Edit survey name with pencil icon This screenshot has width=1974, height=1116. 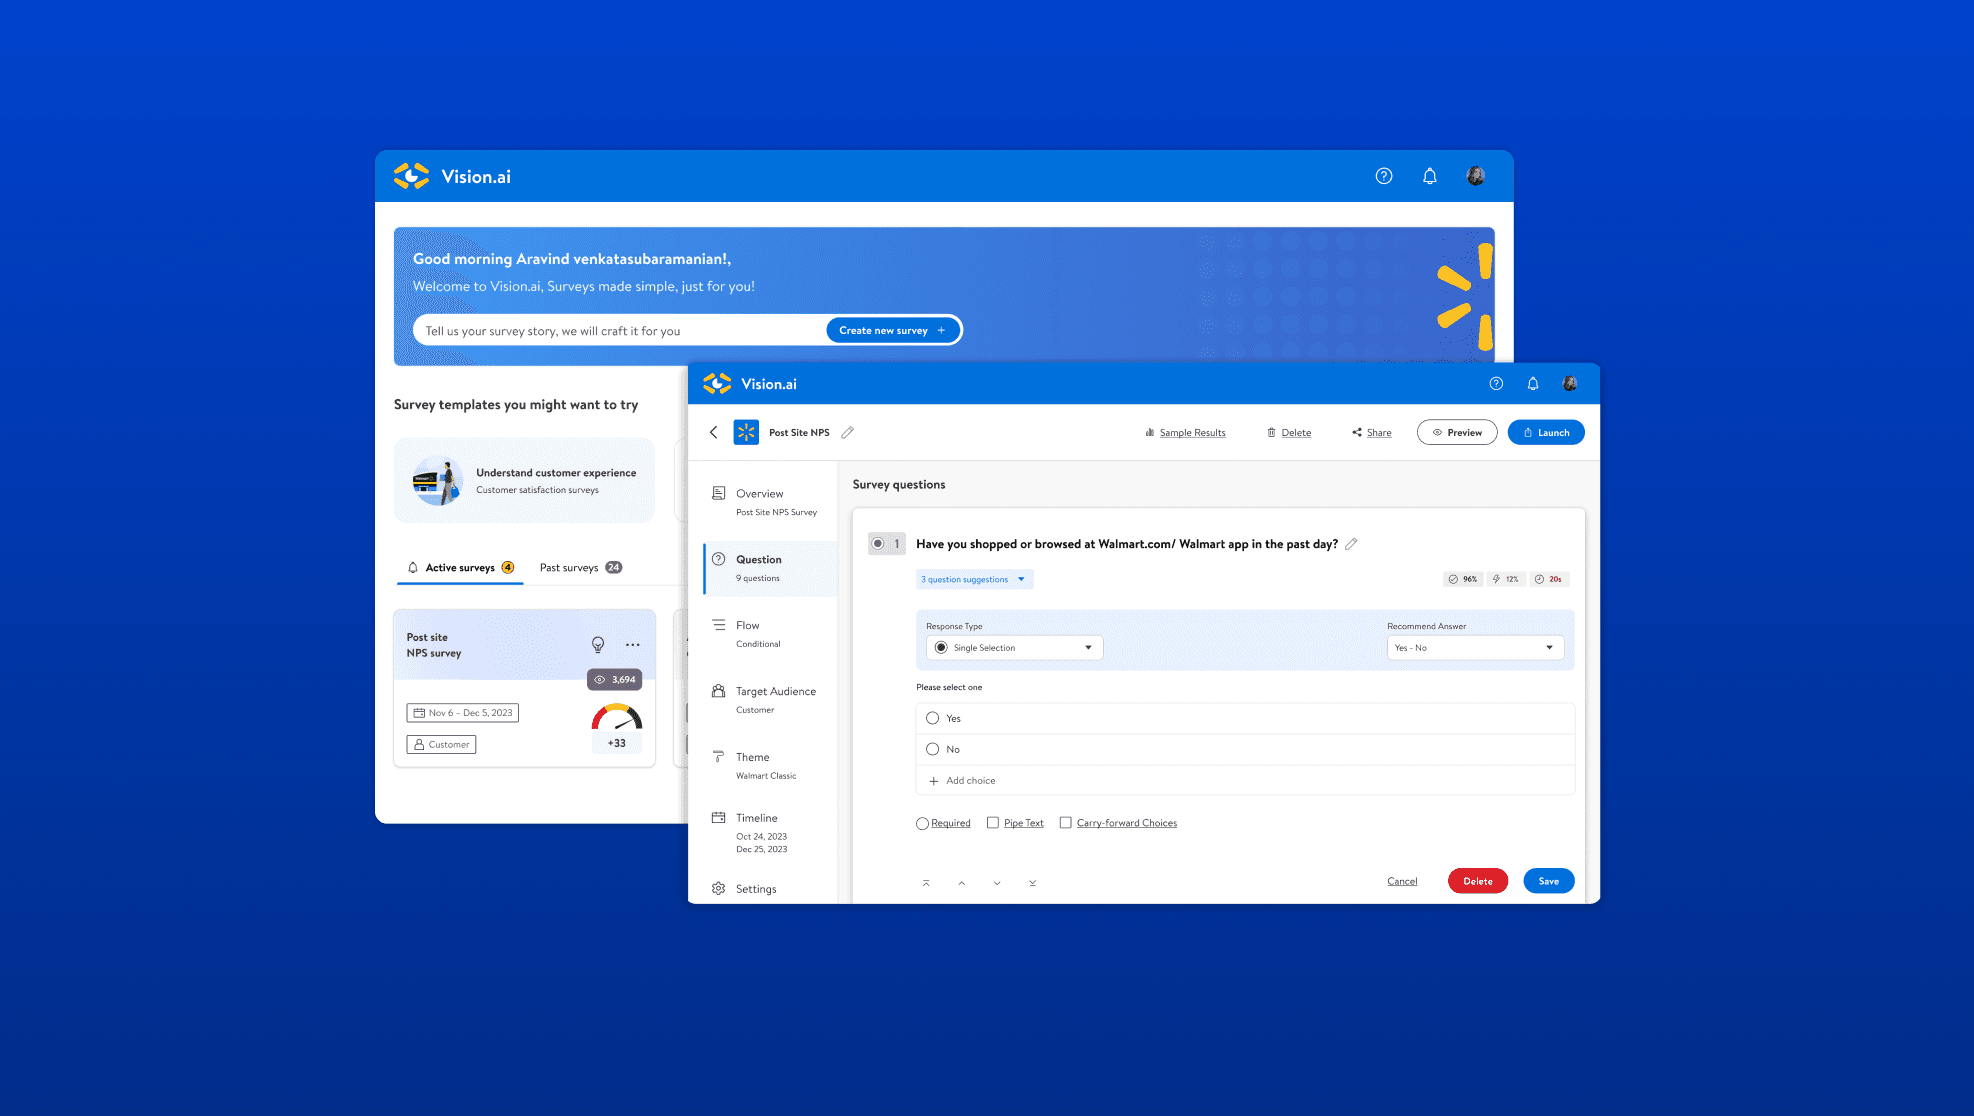pos(848,433)
